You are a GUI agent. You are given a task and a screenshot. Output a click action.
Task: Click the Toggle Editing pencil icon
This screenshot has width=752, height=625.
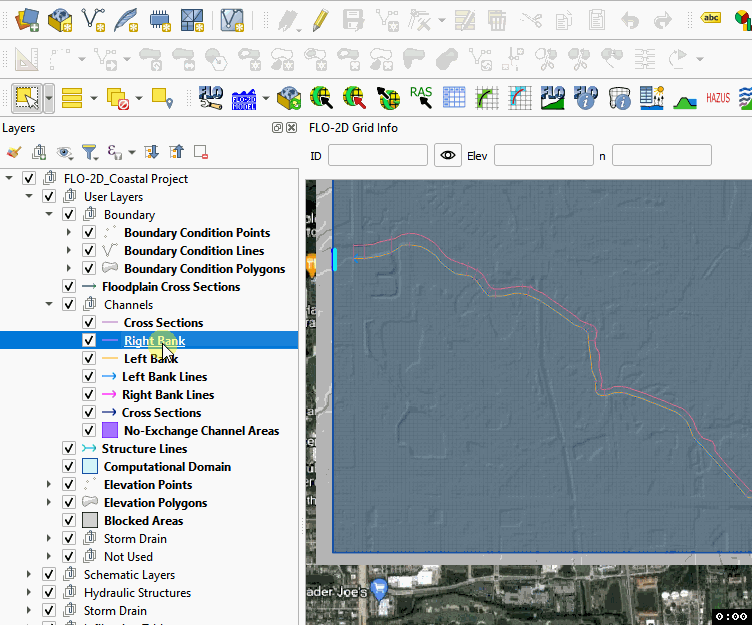[x=320, y=19]
